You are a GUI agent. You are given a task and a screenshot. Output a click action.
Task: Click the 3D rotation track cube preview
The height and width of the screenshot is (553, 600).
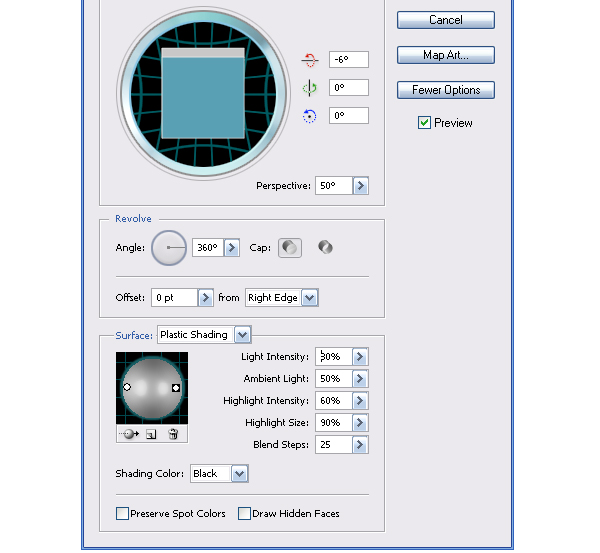[203, 93]
